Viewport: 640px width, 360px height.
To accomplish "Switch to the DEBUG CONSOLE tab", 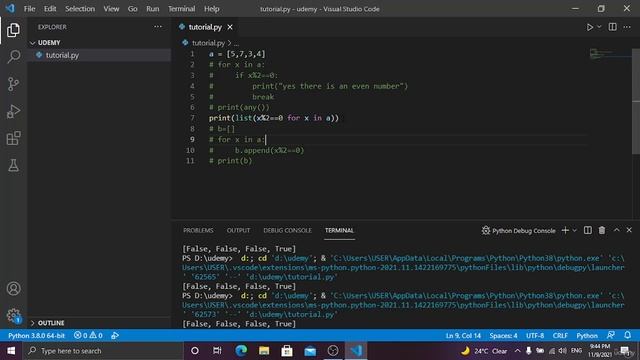I will pyautogui.click(x=287, y=231).
